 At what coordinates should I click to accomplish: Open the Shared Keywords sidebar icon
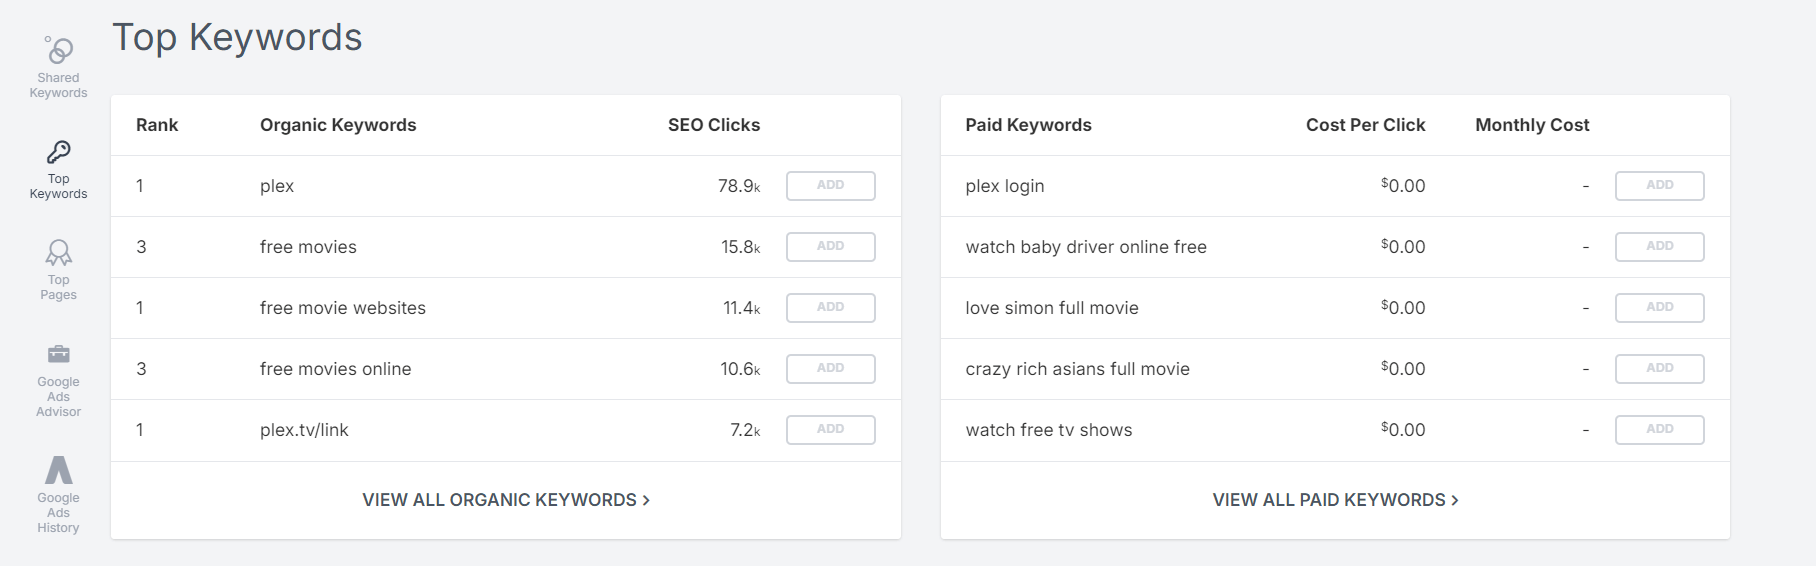point(59,49)
